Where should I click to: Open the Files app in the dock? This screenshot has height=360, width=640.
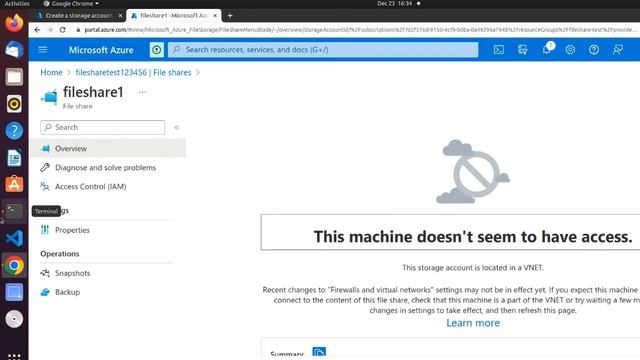(14, 77)
